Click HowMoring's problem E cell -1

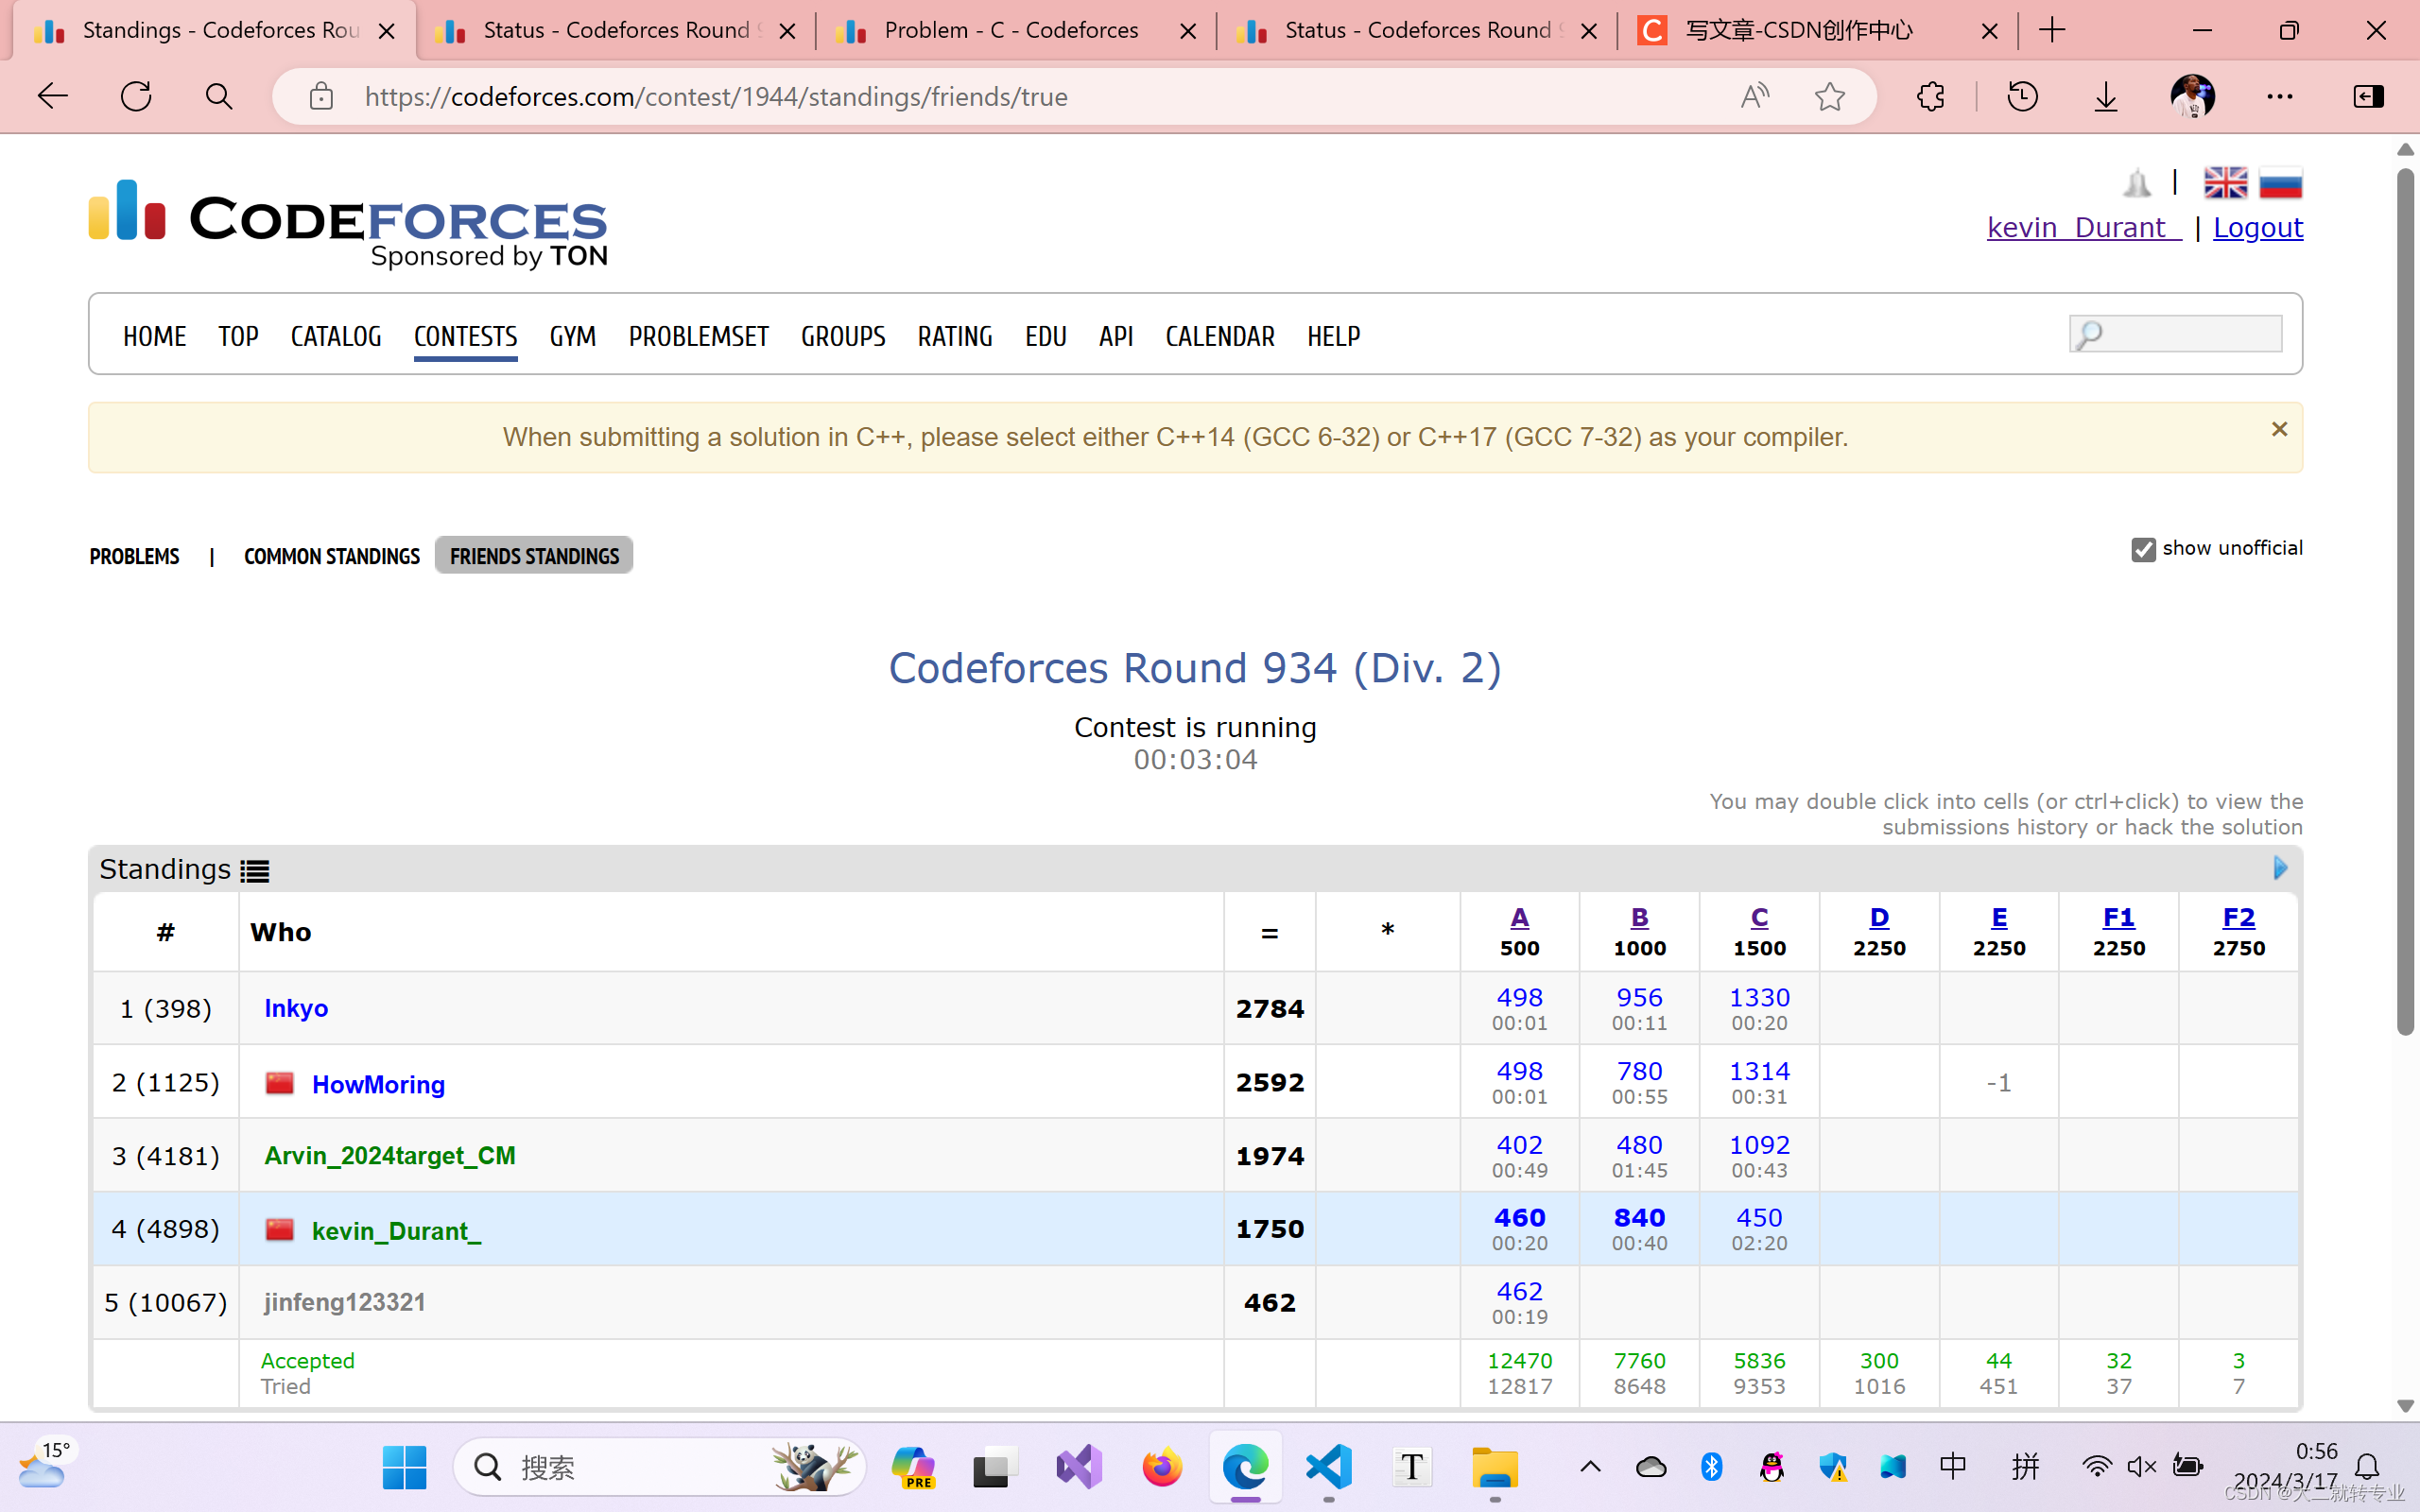(1998, 1083)
